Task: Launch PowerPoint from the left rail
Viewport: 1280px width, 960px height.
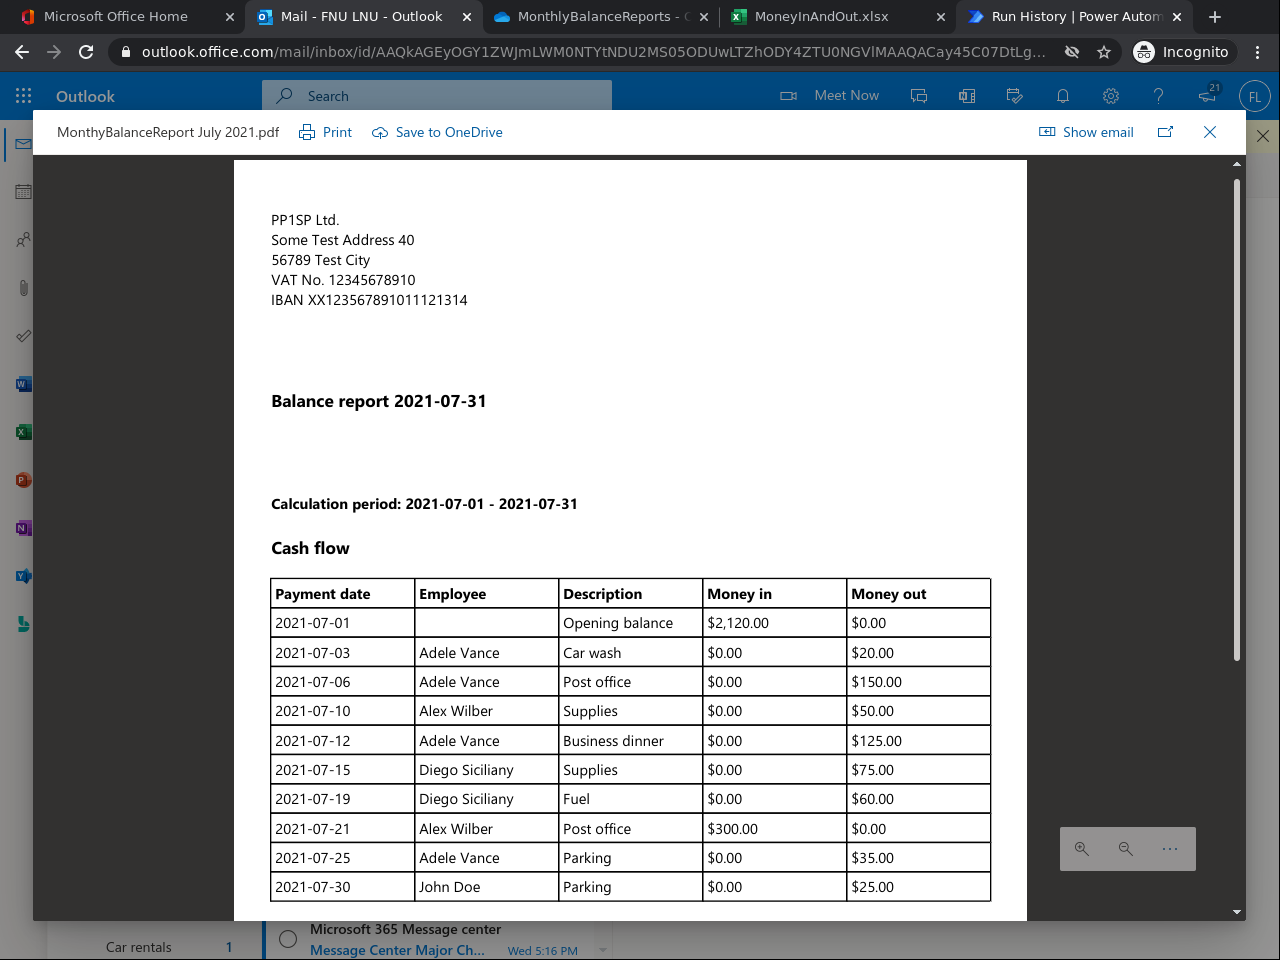Action: 23,480
